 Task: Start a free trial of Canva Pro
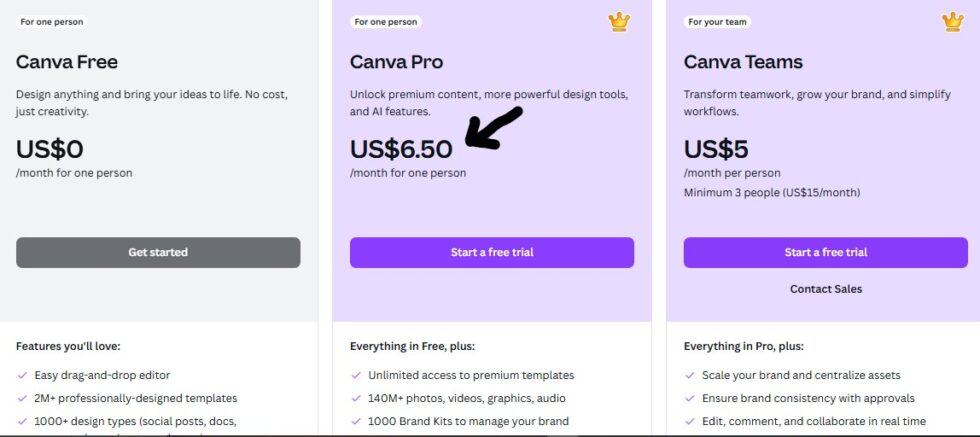click(491, 252)
